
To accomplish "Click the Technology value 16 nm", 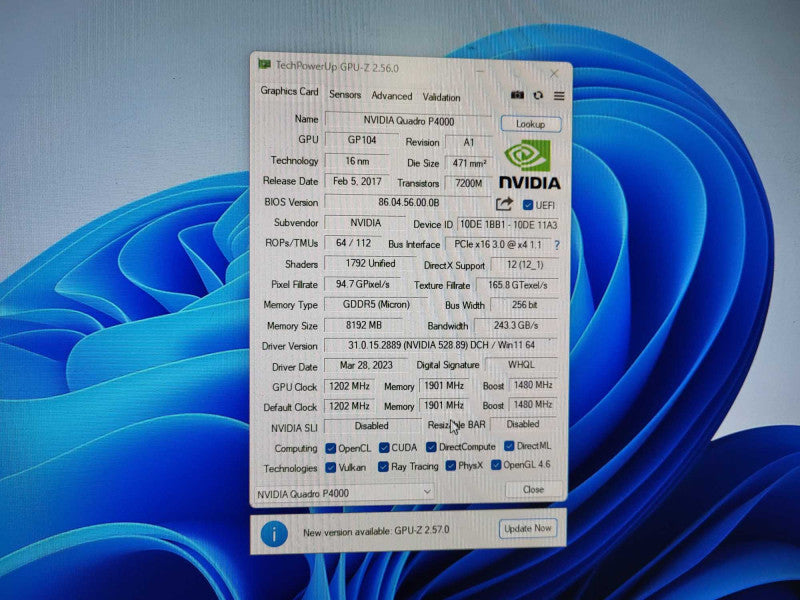I will click(357, 161).
